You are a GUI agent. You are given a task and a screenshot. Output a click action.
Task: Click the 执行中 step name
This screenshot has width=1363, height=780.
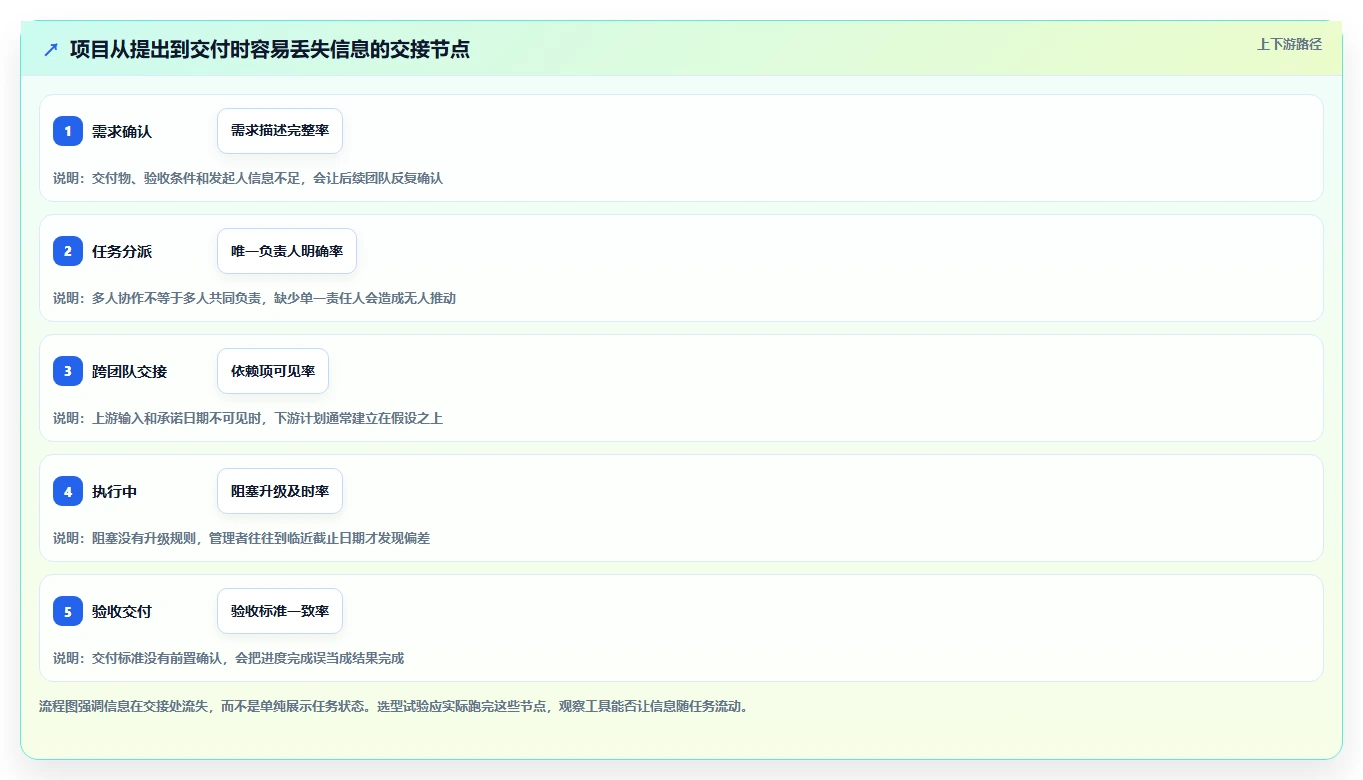tap(115, 491)
